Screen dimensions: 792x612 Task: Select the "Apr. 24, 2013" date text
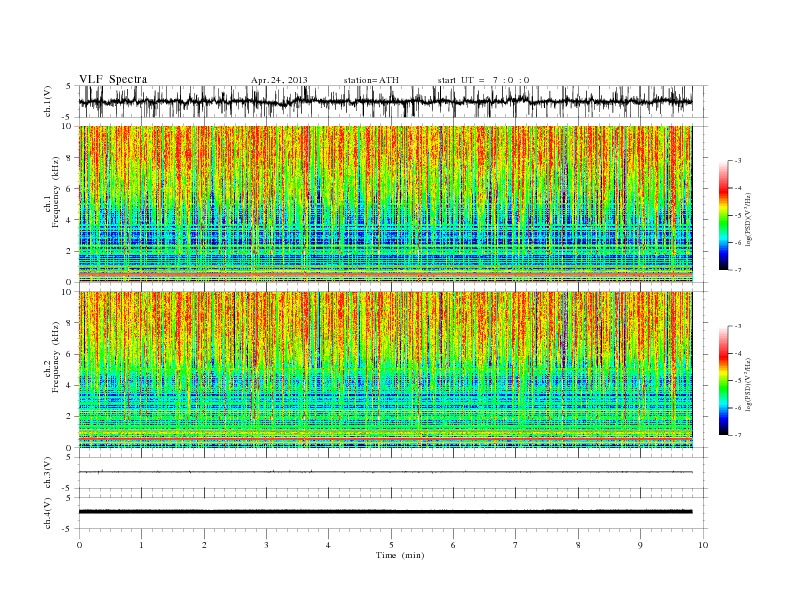tap(279, 80)
